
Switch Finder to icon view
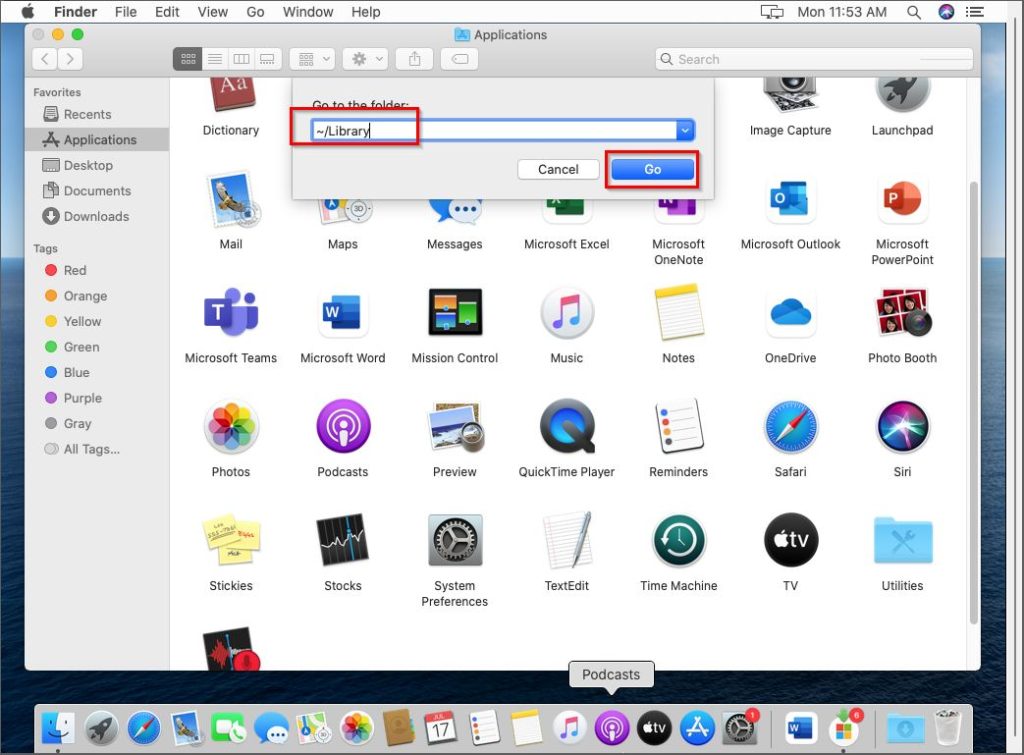tap(188, 59)
